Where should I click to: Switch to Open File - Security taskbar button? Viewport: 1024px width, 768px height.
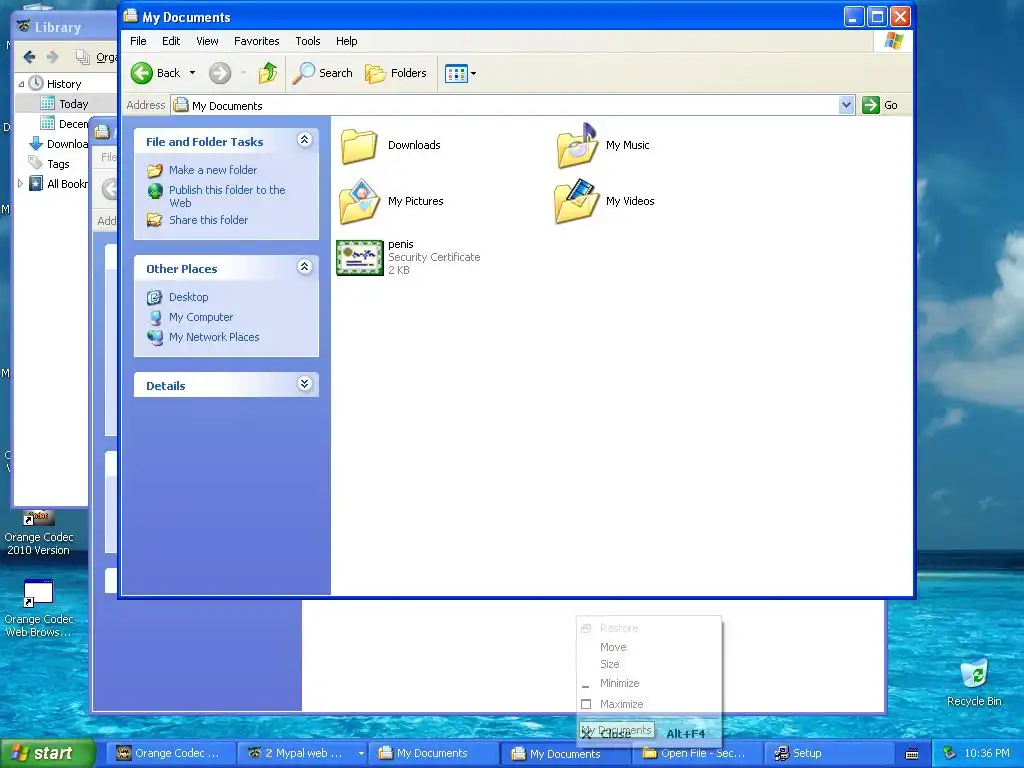[696, 753]
